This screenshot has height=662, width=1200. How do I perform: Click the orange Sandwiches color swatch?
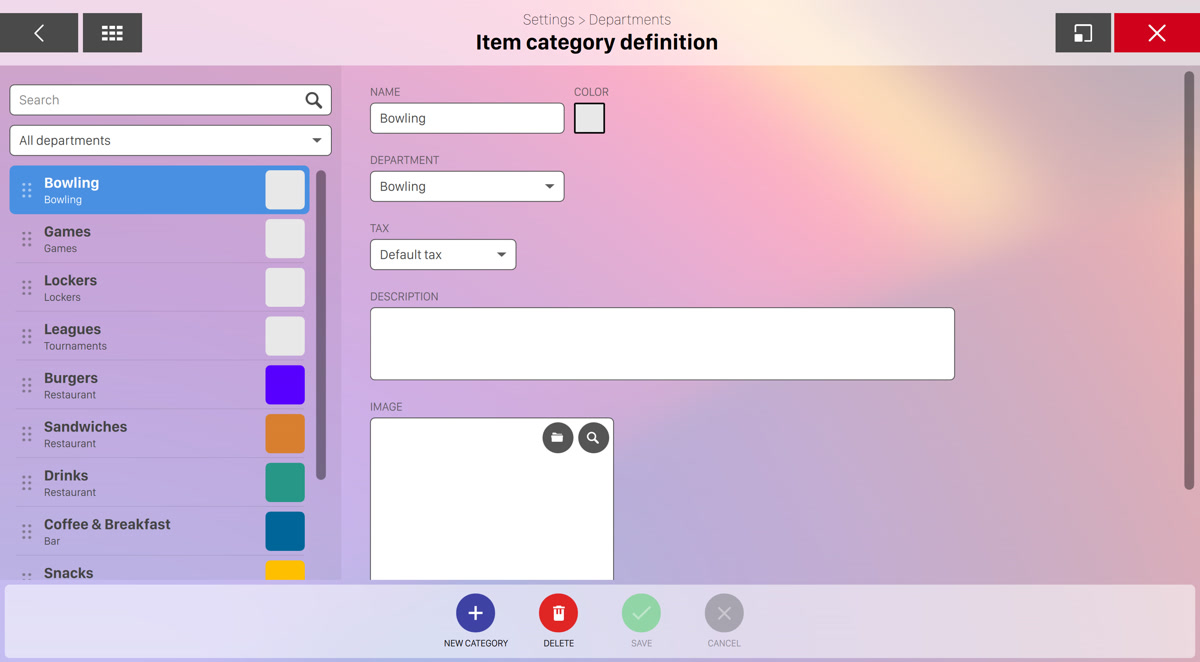(x=285, y=434)
